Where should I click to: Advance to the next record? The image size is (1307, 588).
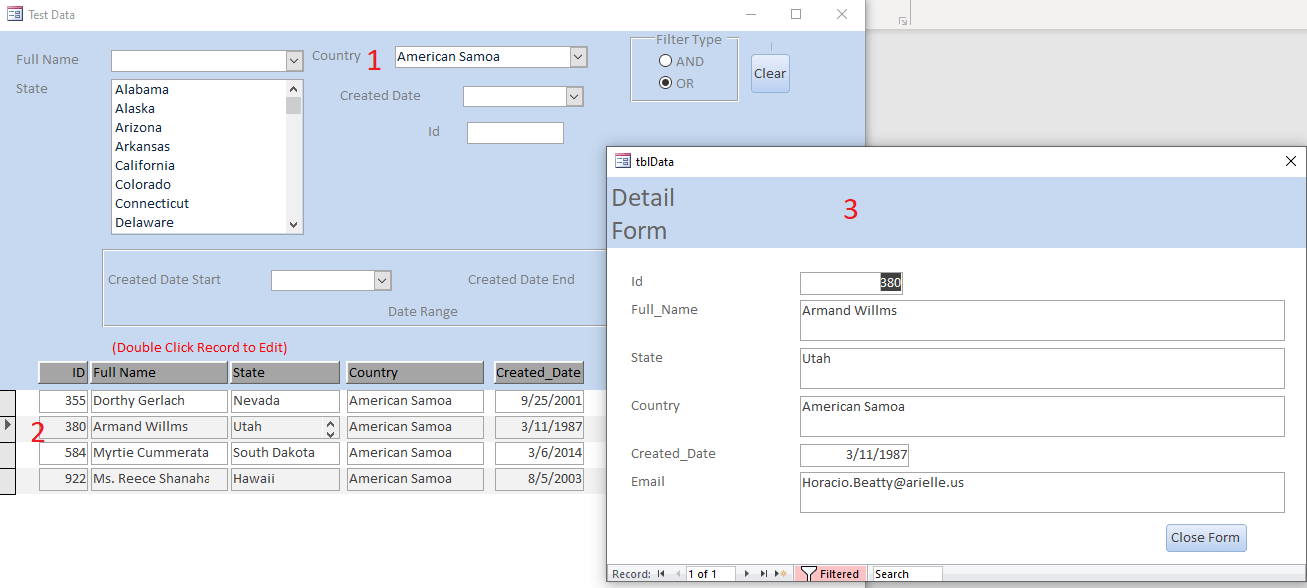click(x=747, y=573)
